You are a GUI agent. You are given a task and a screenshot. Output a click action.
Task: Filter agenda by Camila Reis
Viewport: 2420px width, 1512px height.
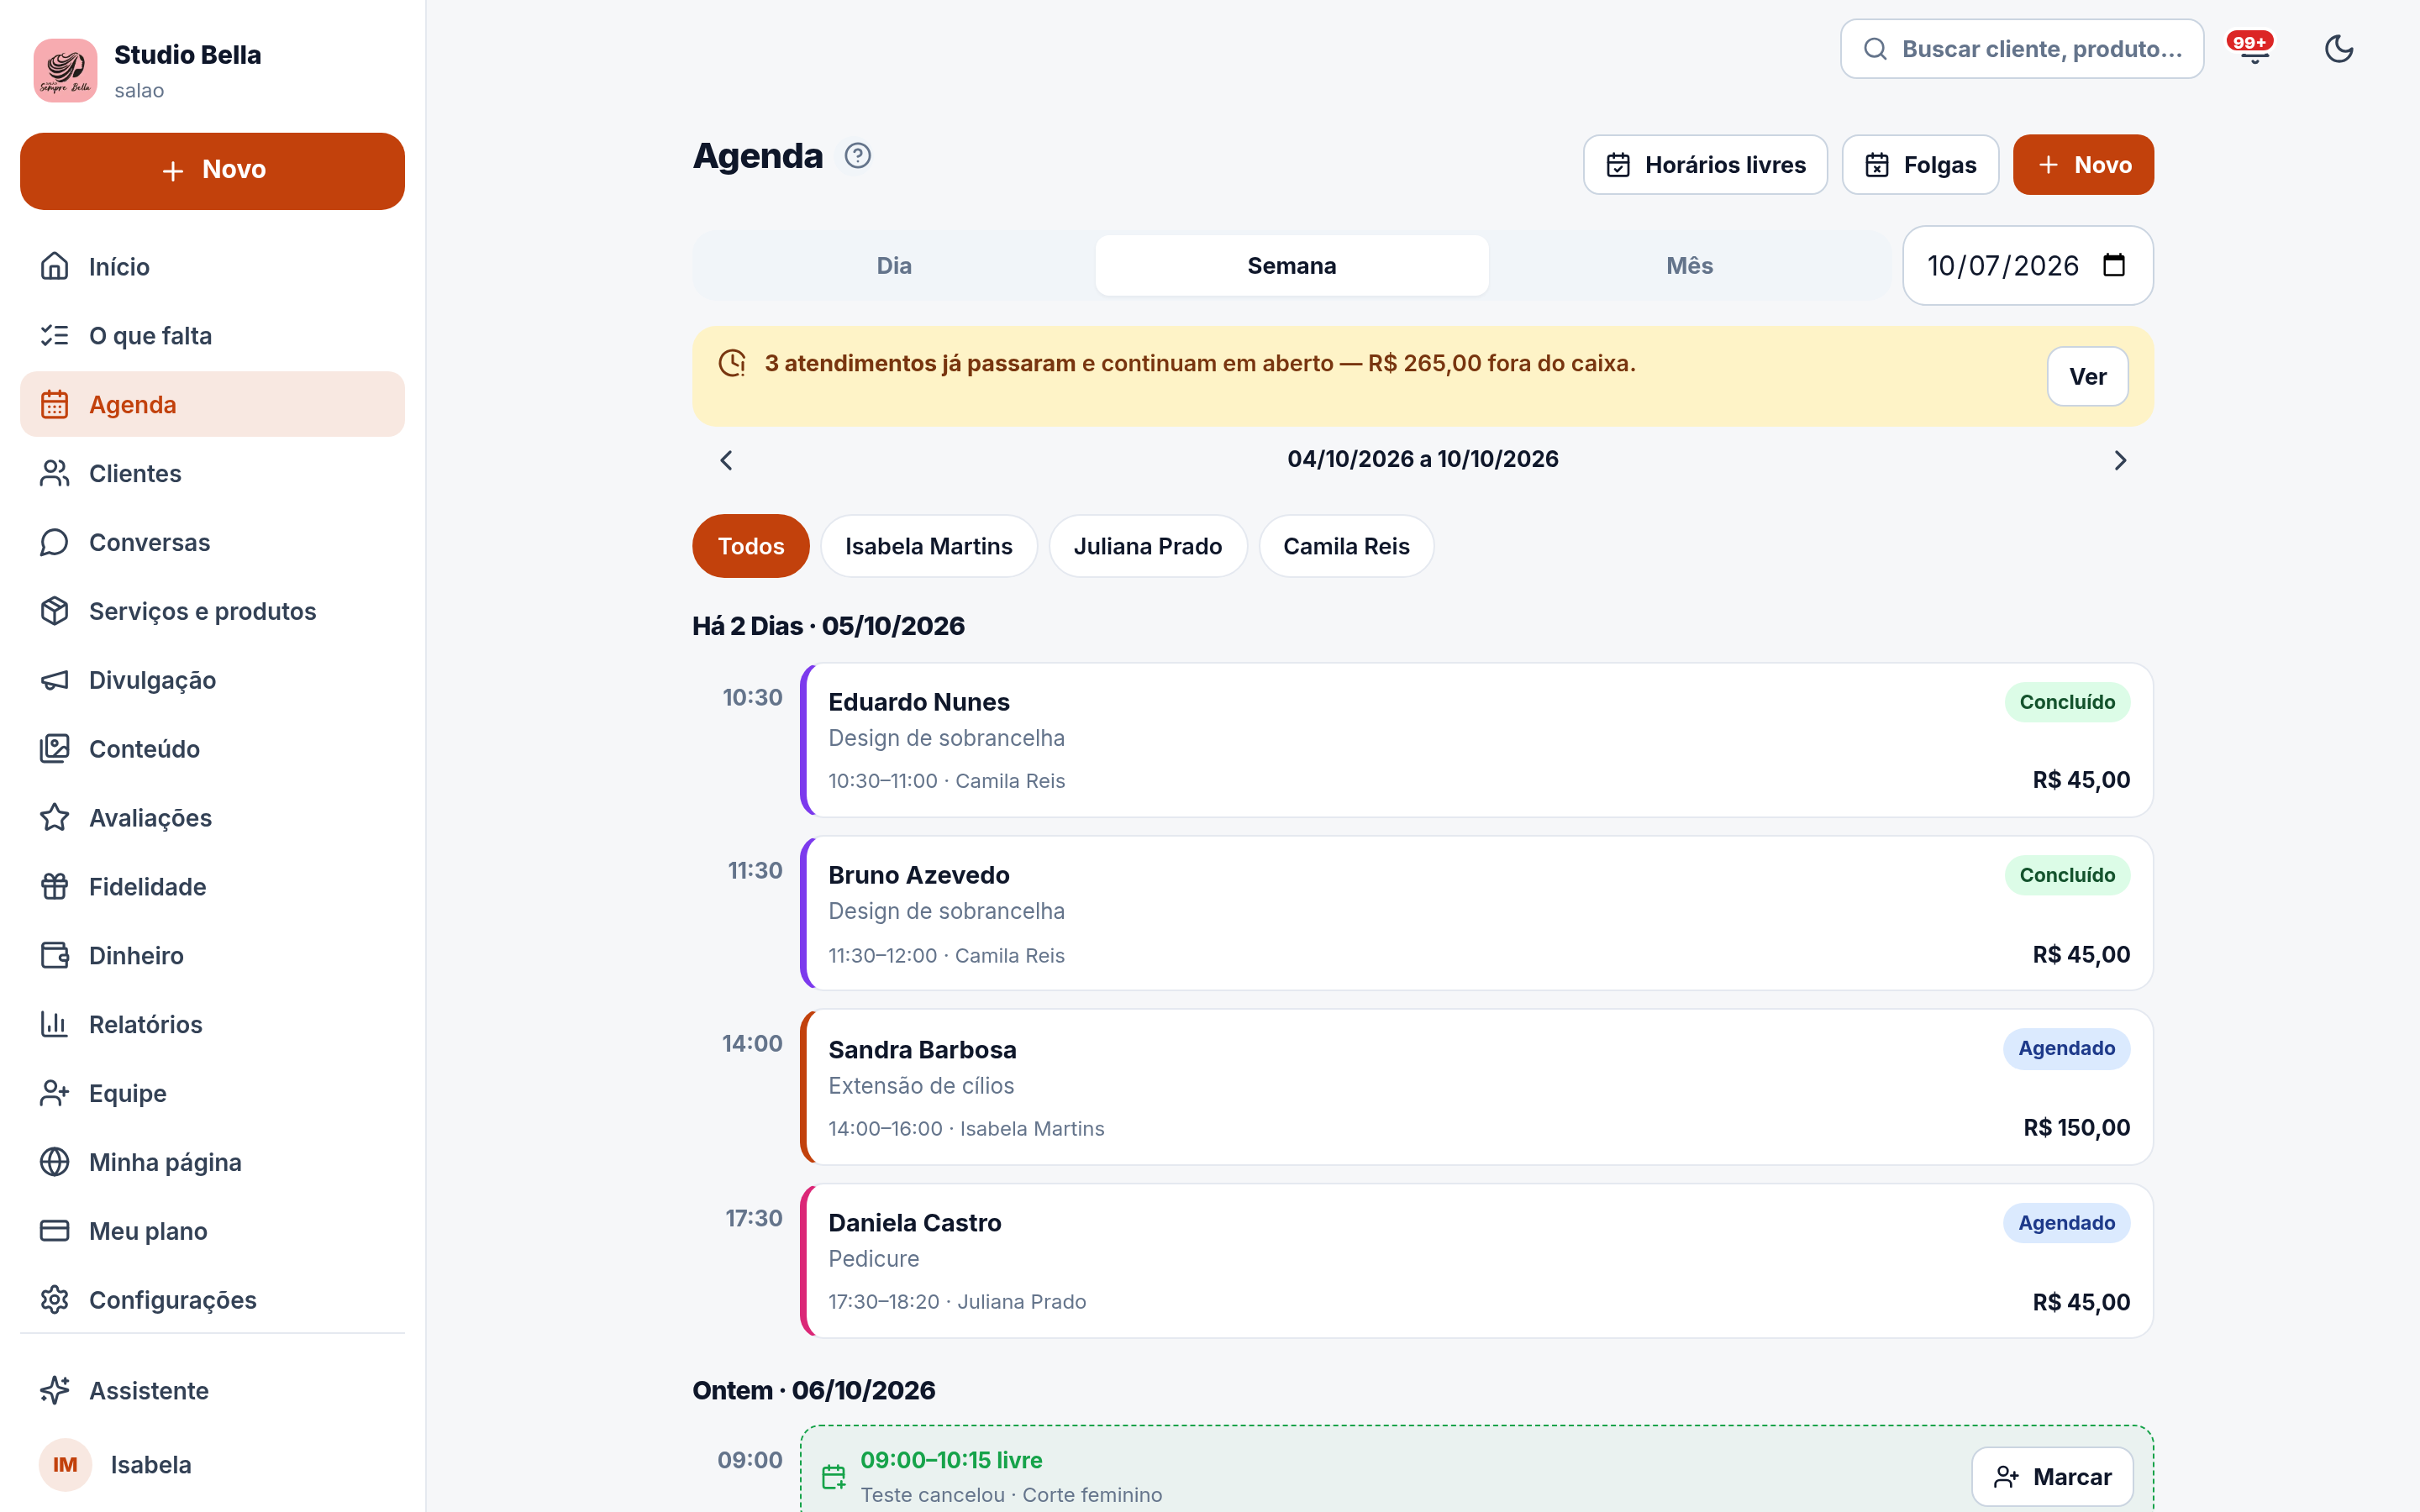(1346, 546)
